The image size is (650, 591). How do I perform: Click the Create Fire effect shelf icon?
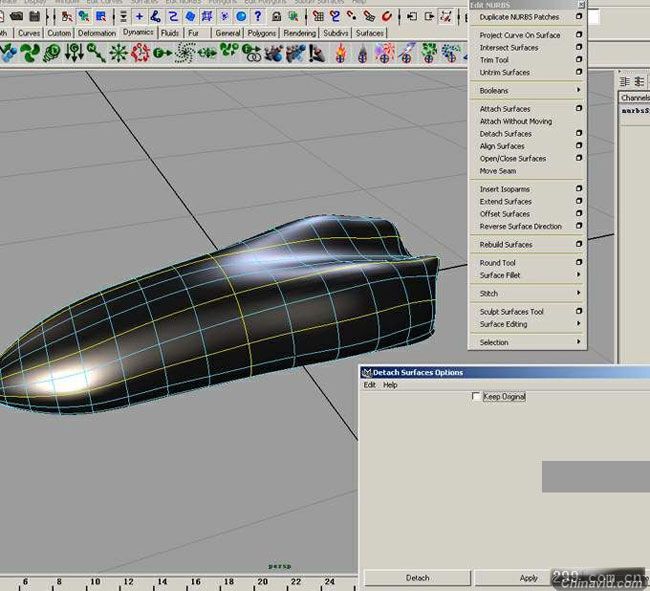coord(340,53)
